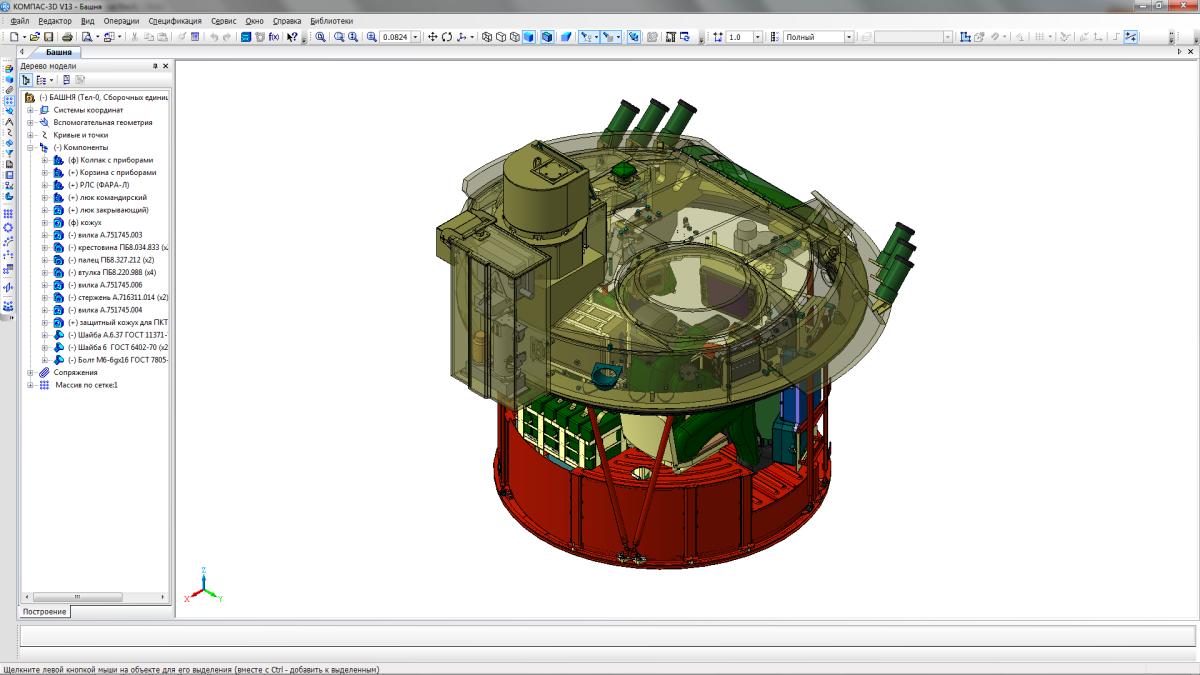Collapse the Компоненты tree node

(31, 148)
